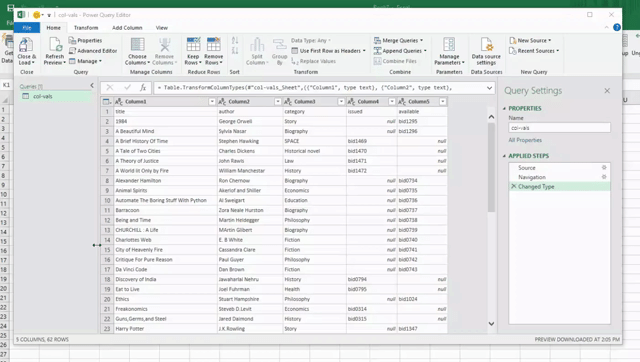640x362 pixels.
Task: Open the Append Queries dropdown
Action: [x=425, y=51]
